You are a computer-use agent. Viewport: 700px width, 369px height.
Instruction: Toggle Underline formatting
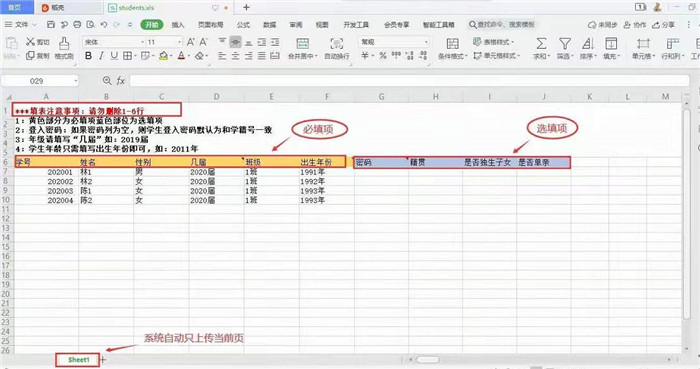point(114,56)
